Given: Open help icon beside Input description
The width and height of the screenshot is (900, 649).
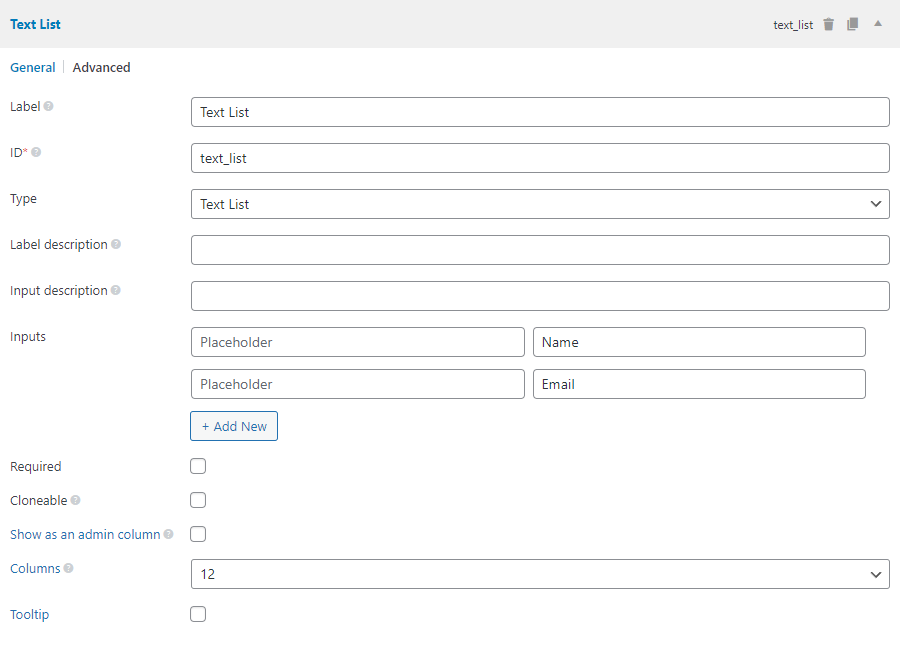Looking at the screenshot, I should [116, 290].
